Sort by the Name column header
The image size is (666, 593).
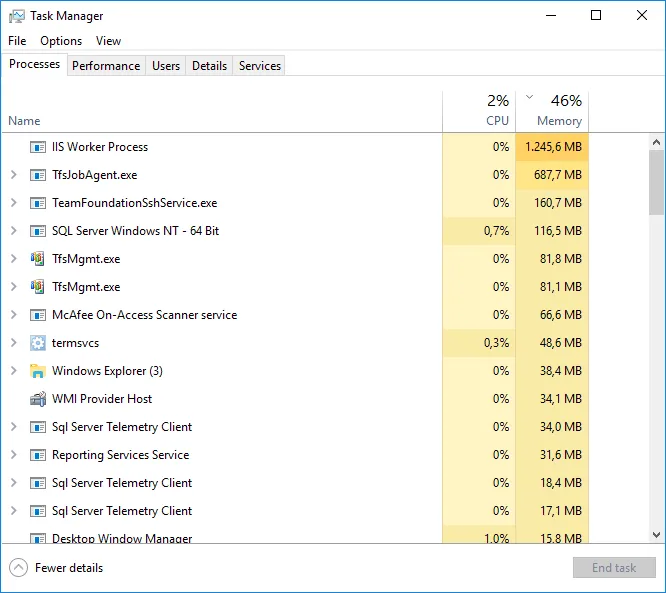click(24, 121)
